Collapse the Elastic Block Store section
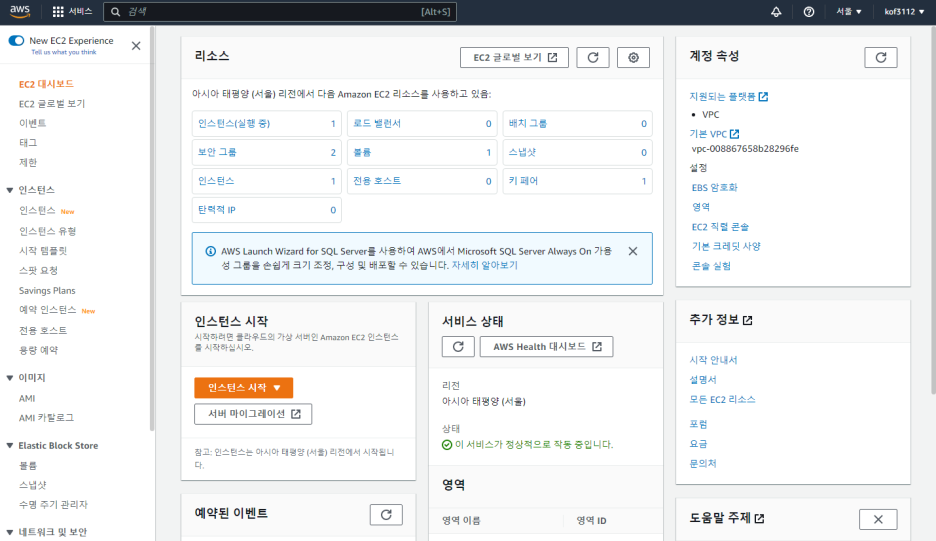The height and width of the screenshot is (541, 936). click(10, 445)
